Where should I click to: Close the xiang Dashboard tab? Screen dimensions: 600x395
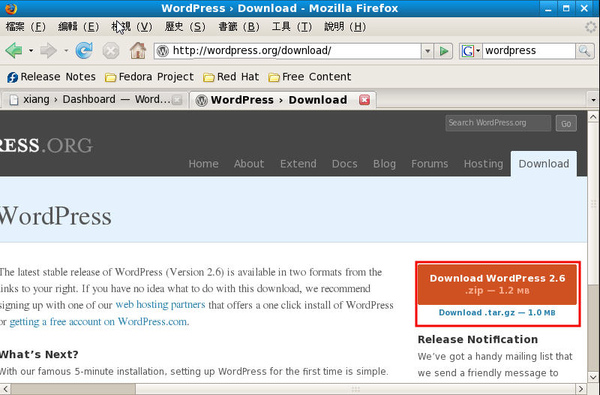[x=177, y=100]
